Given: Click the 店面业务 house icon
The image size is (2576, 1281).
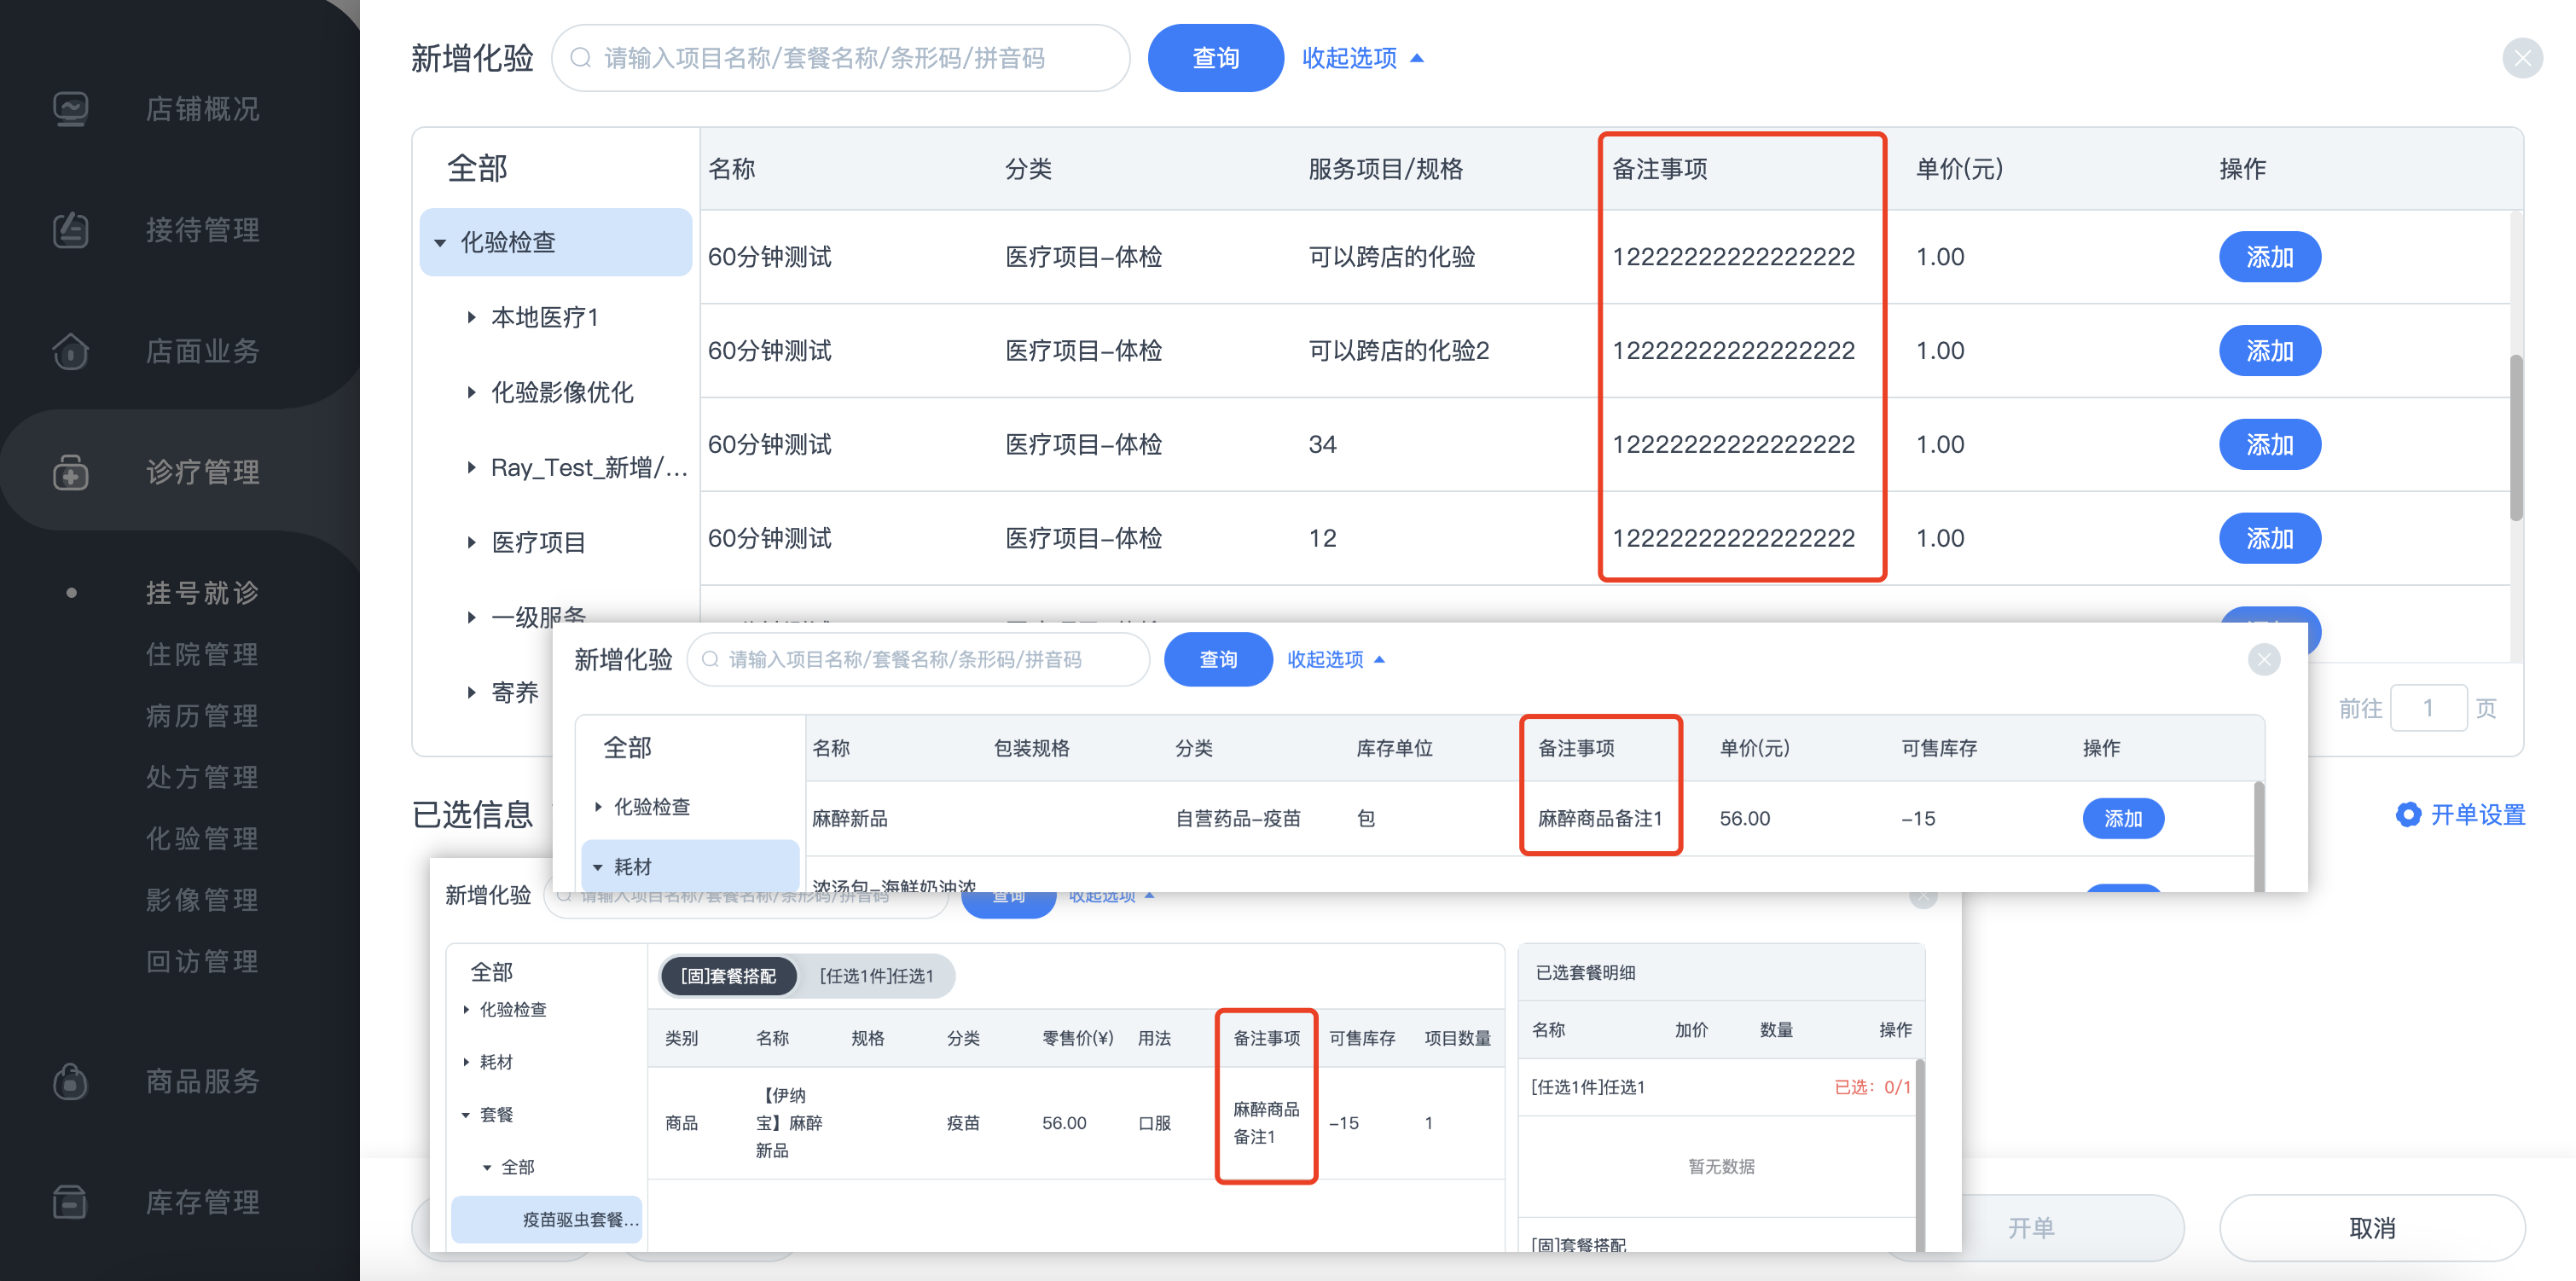Looking at the screenshot, I should coord(70,351).
